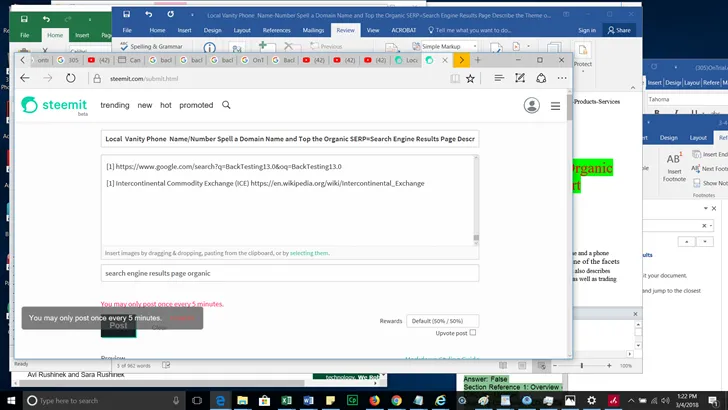
Task: Open Excel from the Windows taskbar
Action: 286,400
